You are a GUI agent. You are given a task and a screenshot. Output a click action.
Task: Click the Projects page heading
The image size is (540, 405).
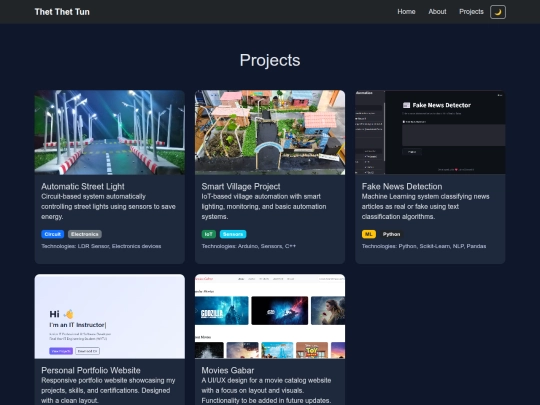[x=270, y=60]
